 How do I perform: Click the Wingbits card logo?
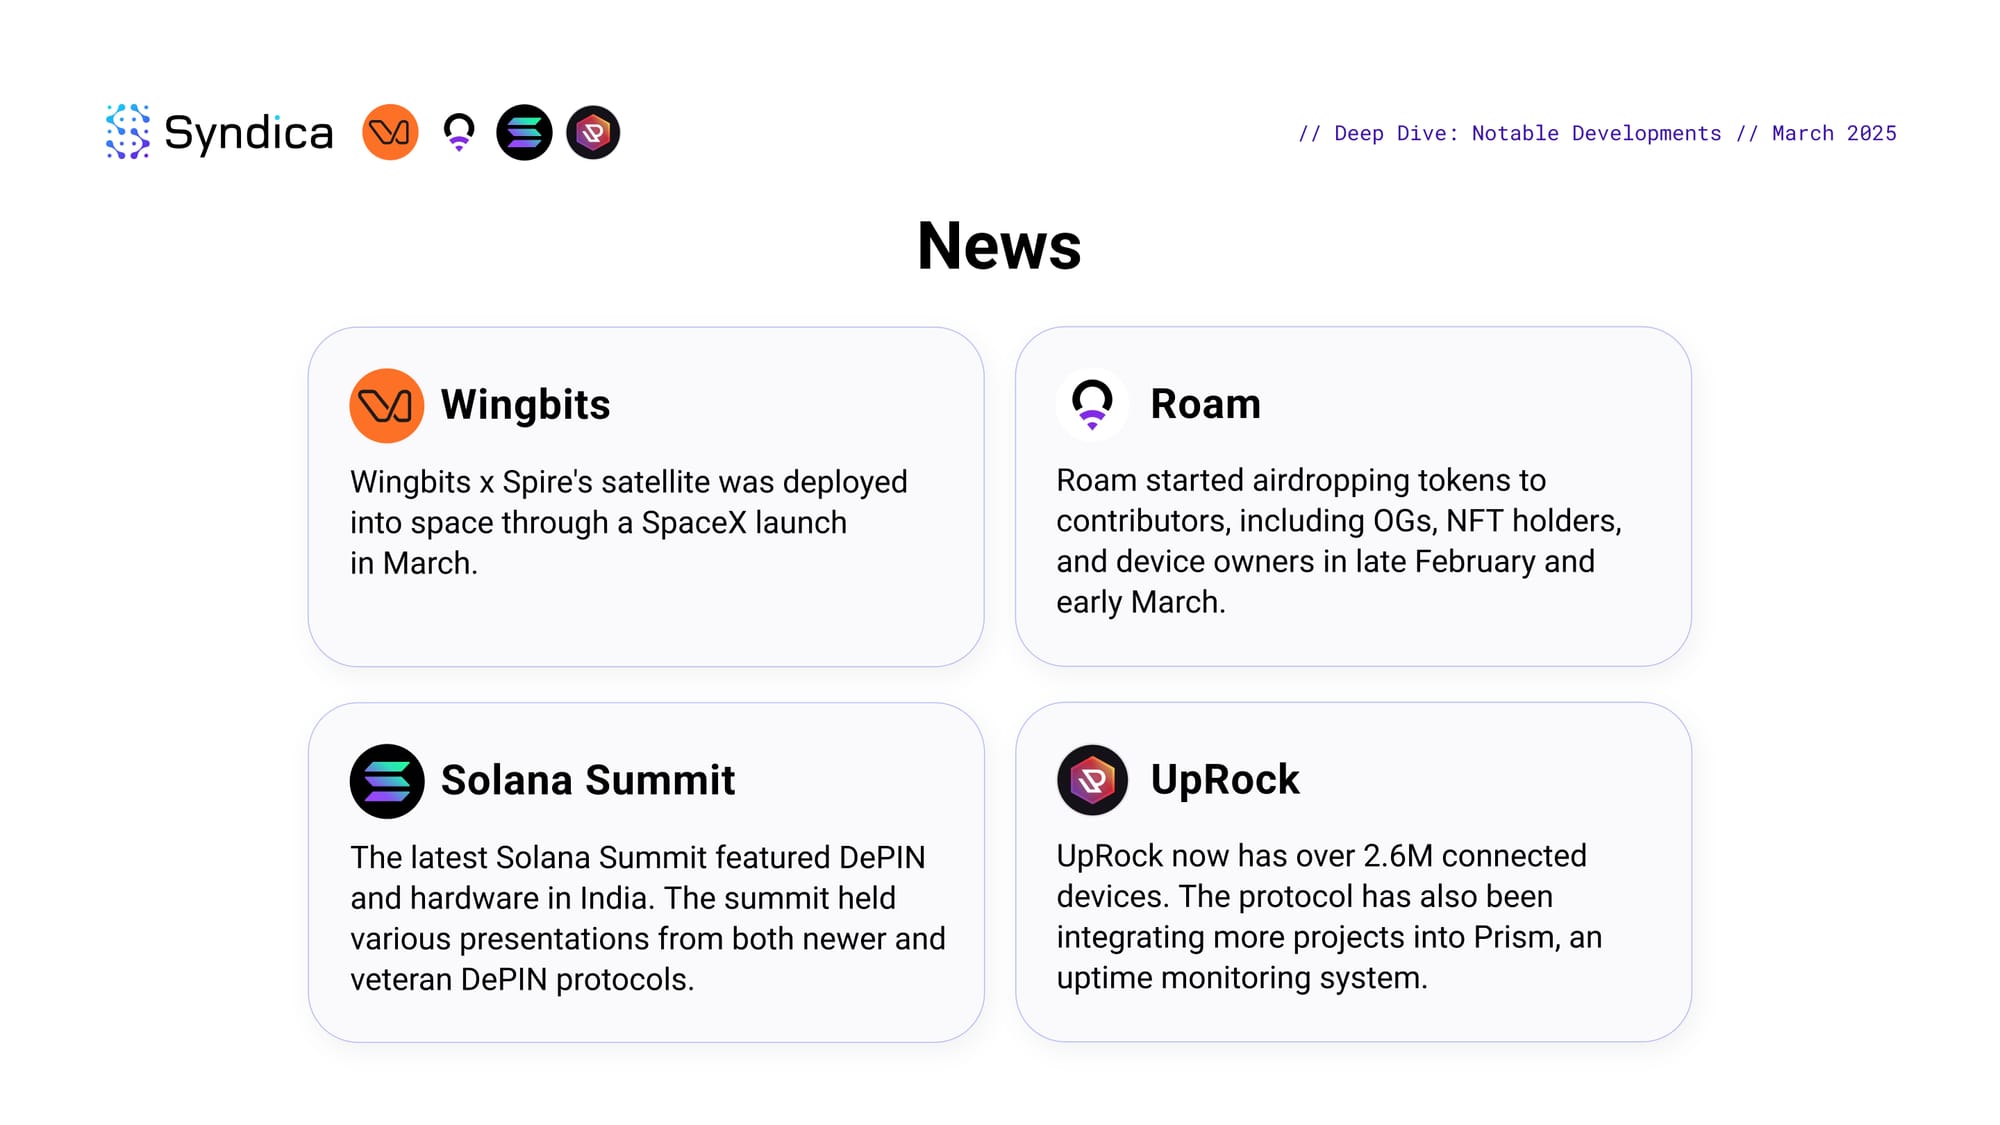[x=387, y=405]
